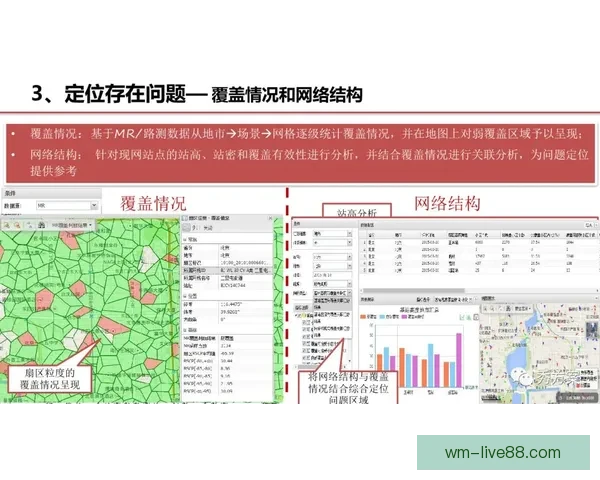Viewport: 600px width, 480px height.
Task: Click the first toolbar icon in sector info panel
Action: (187, 228)
